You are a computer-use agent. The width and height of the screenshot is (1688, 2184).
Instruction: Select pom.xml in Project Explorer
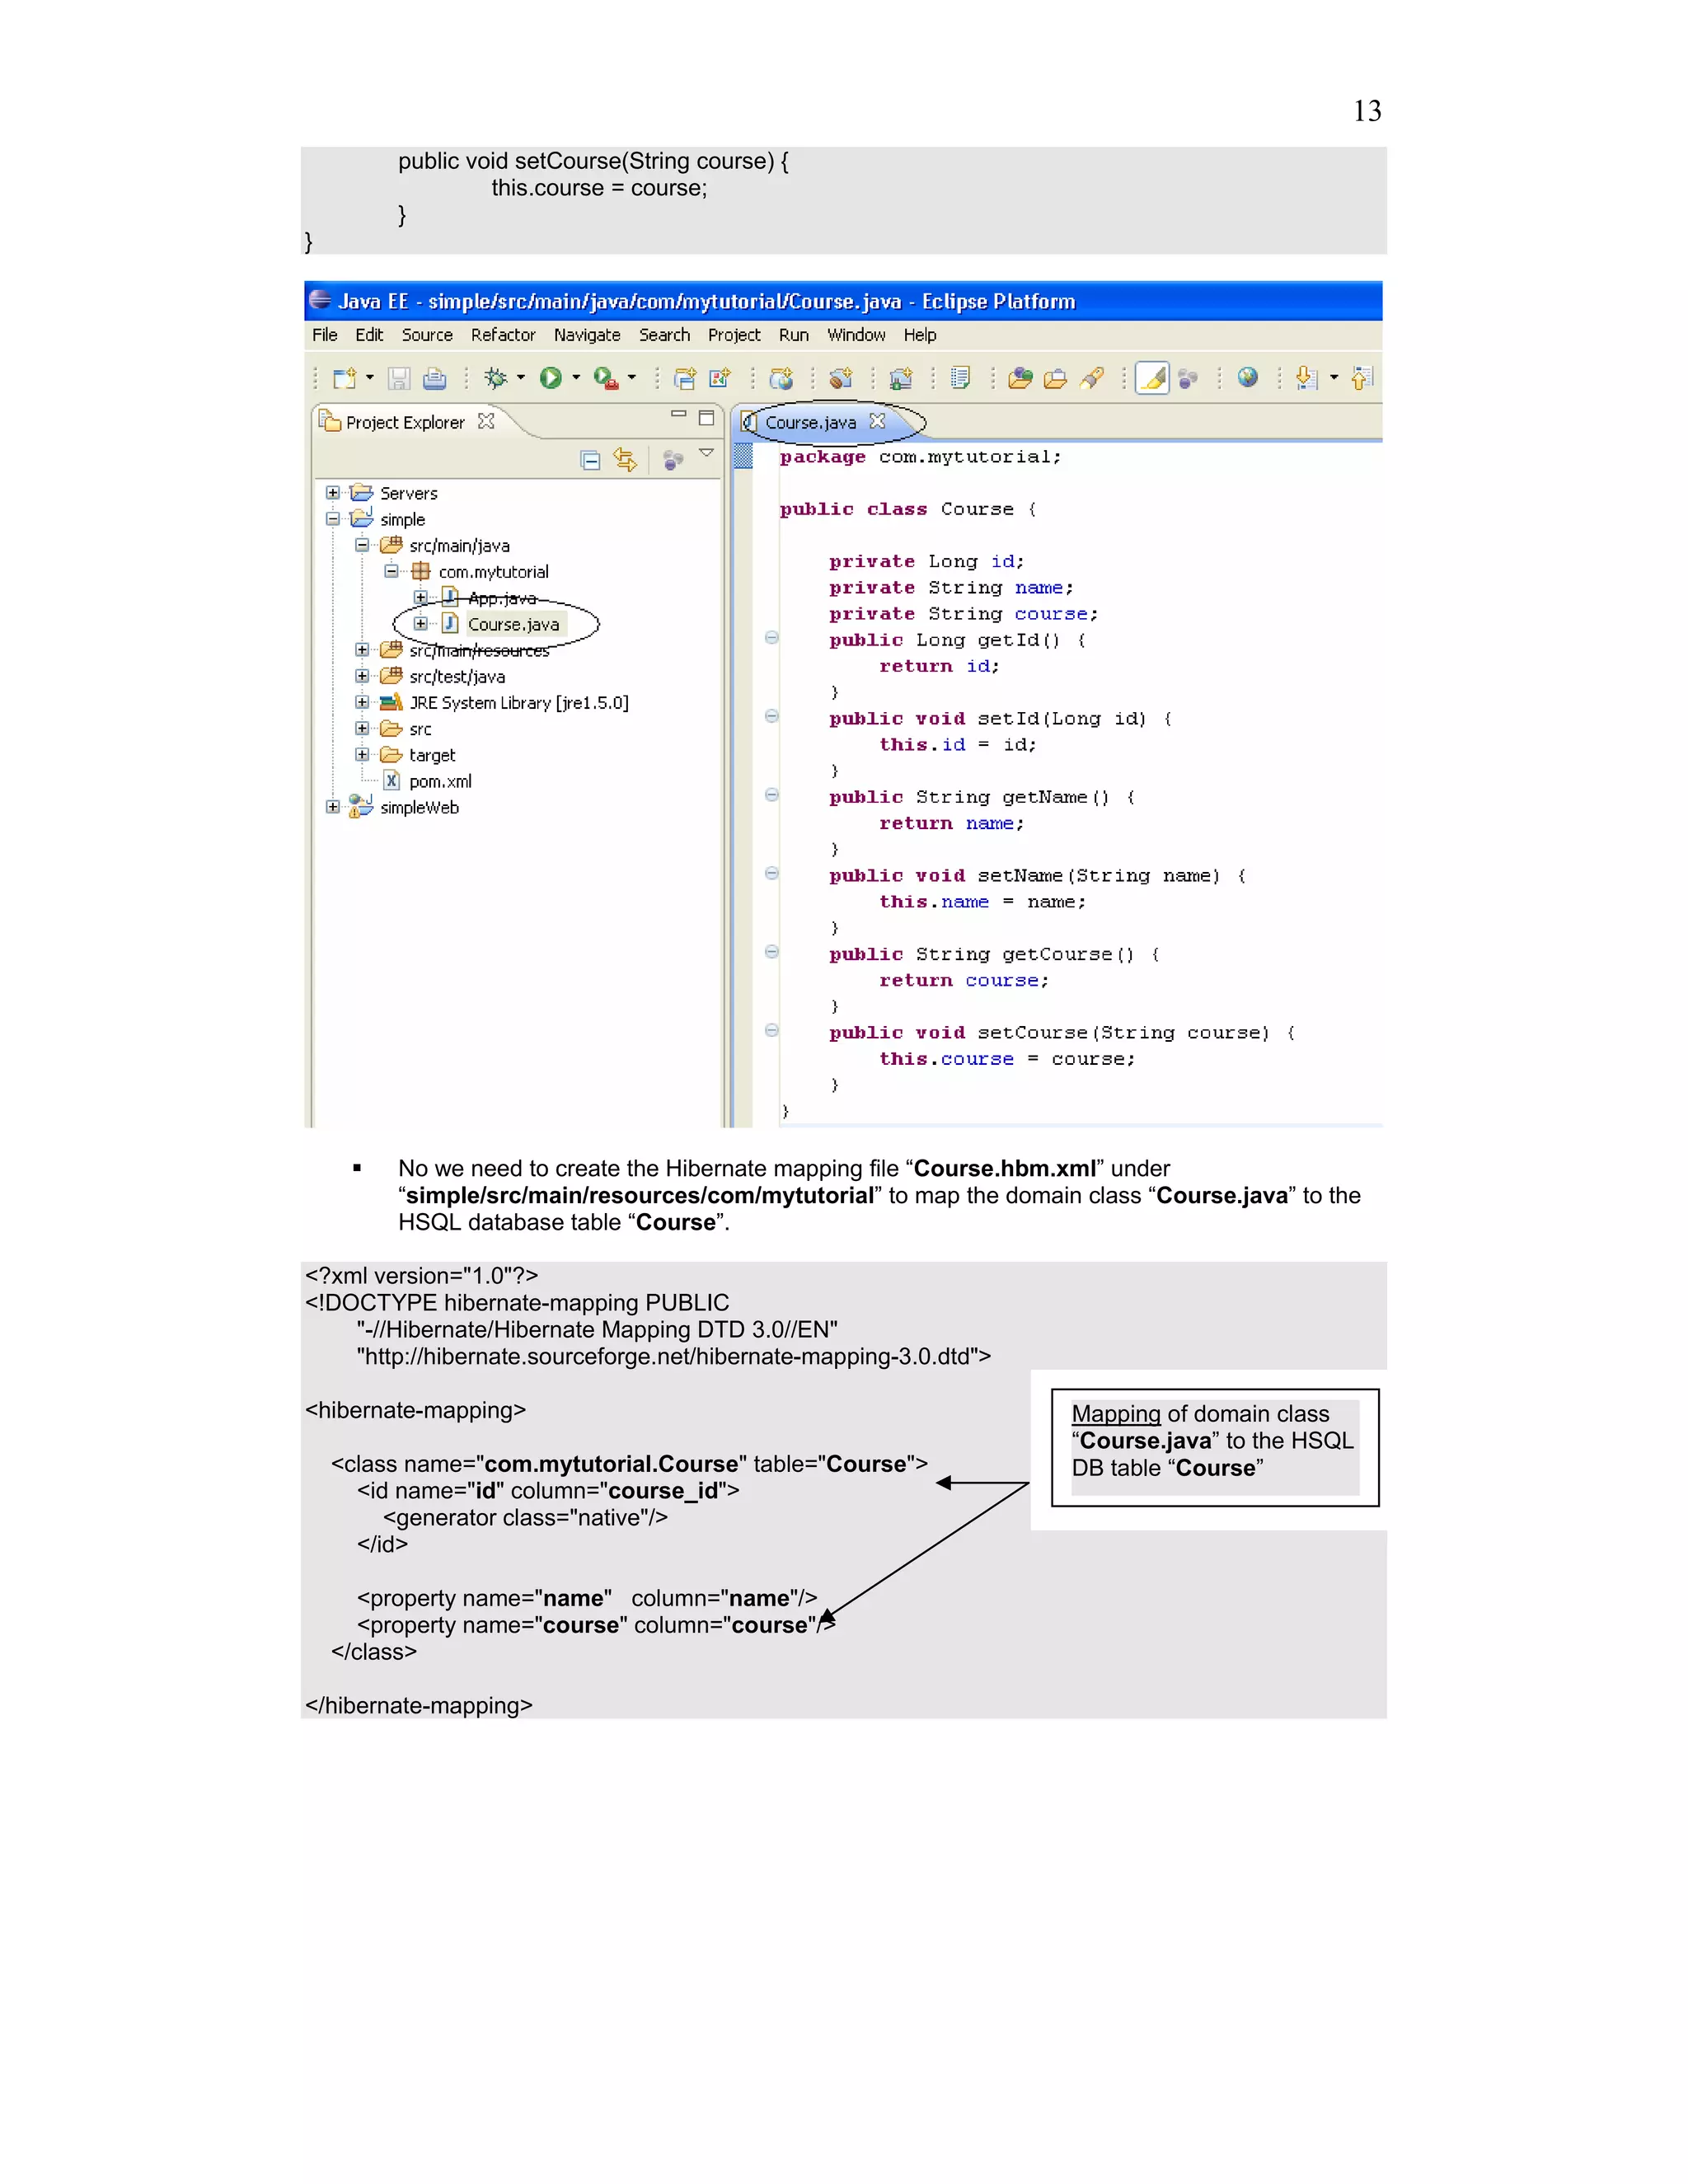click(x=440, y=782)
